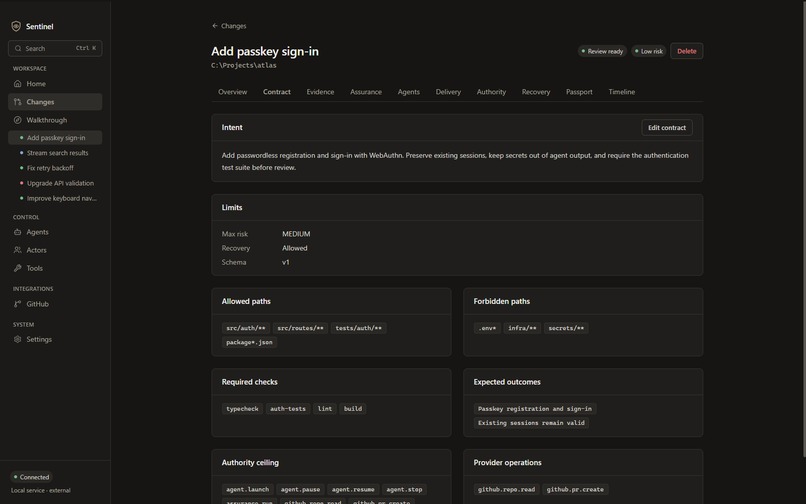Click the infra/** forbidden path chip
The image size is (806, 504).
point(522,328)
